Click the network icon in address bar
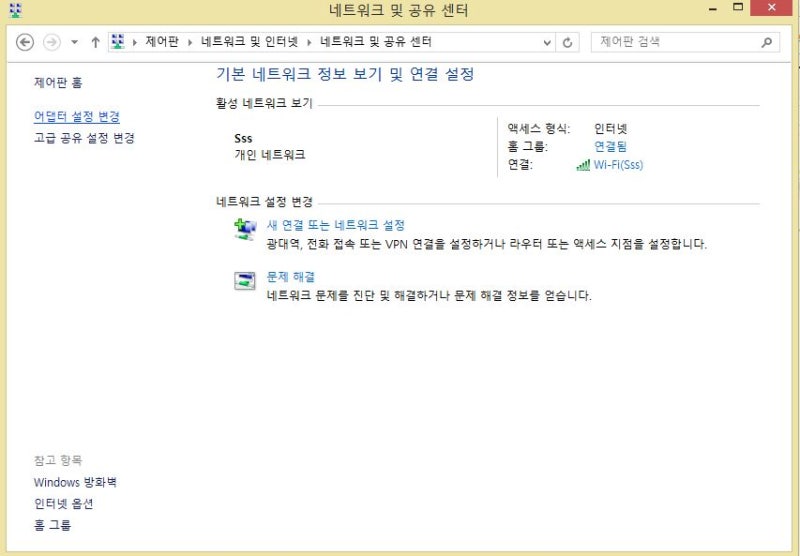 pyautogui.click(x=118, y=41)
